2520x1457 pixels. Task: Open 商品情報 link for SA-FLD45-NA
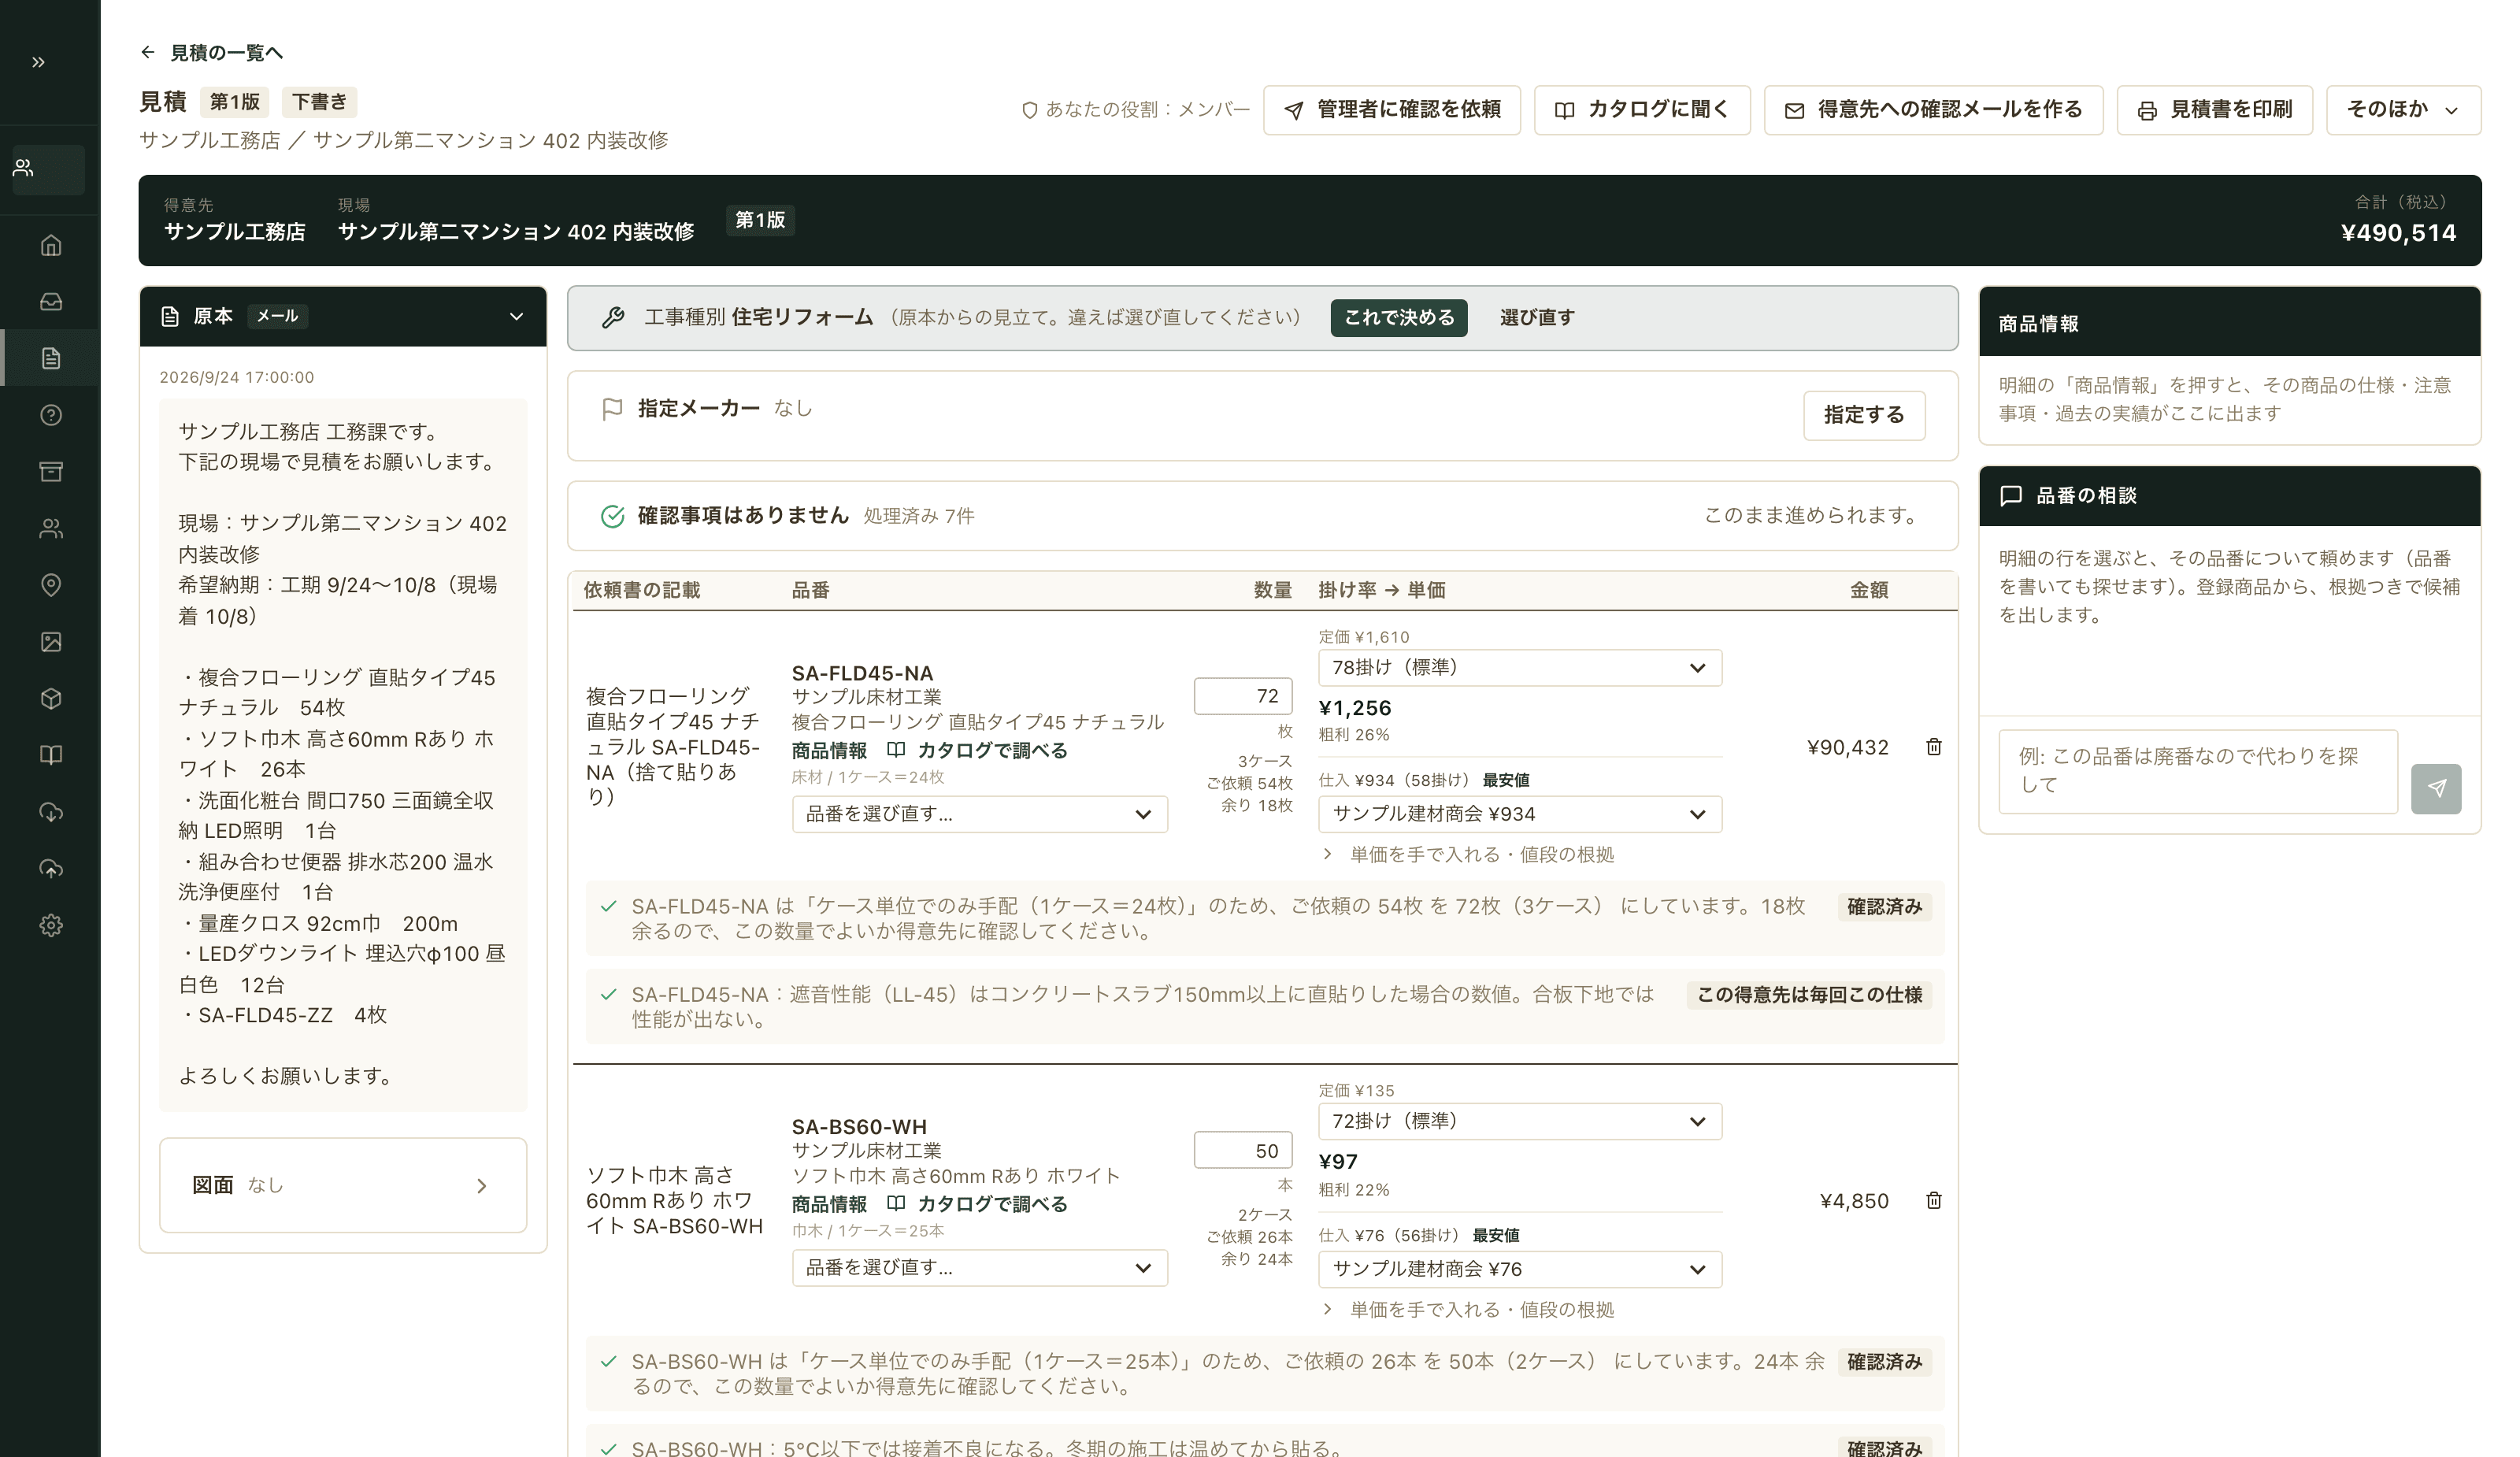click(829, 750)
